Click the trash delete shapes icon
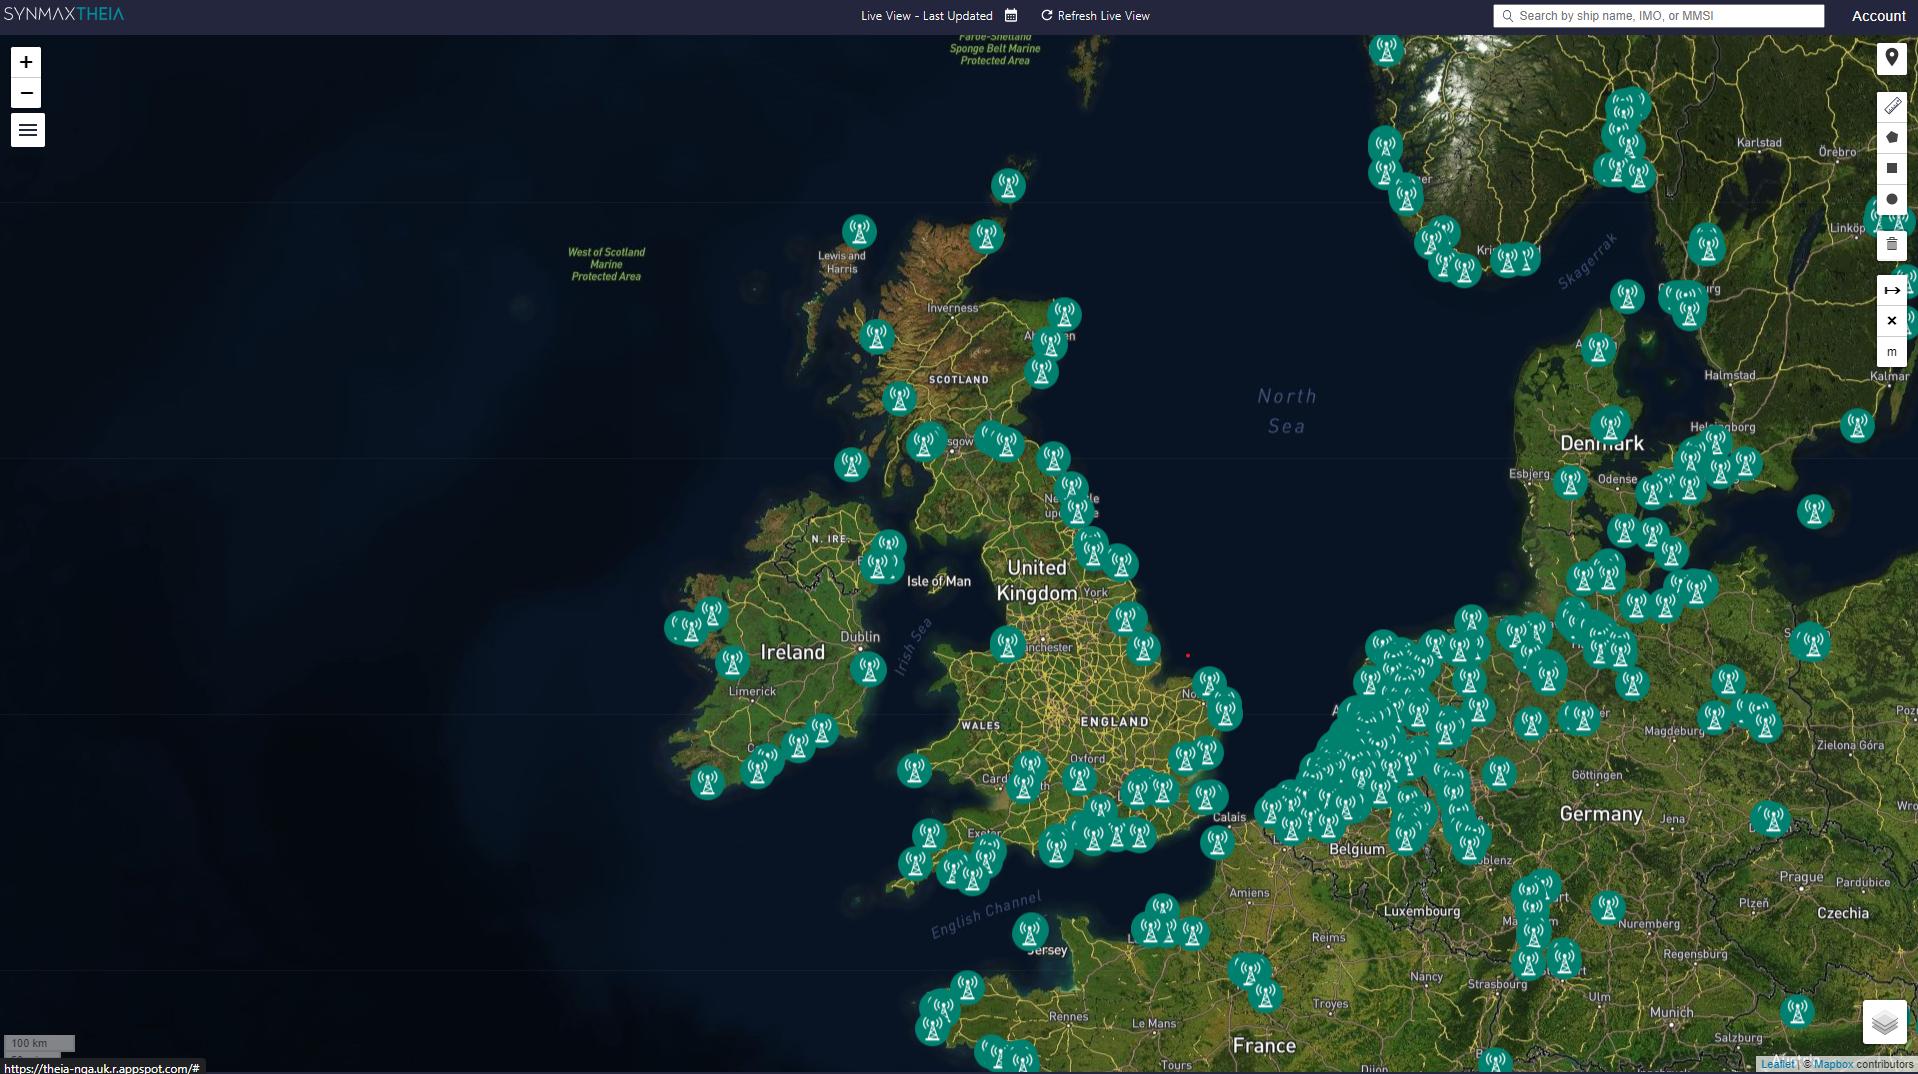 tap(1891, 244)
